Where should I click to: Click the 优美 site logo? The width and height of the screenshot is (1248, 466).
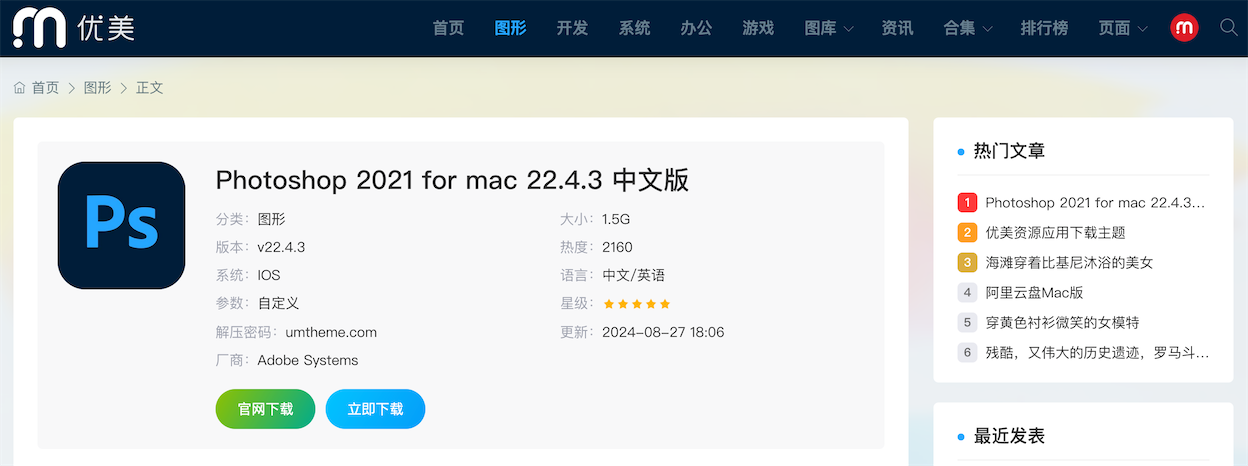(73, 28)
